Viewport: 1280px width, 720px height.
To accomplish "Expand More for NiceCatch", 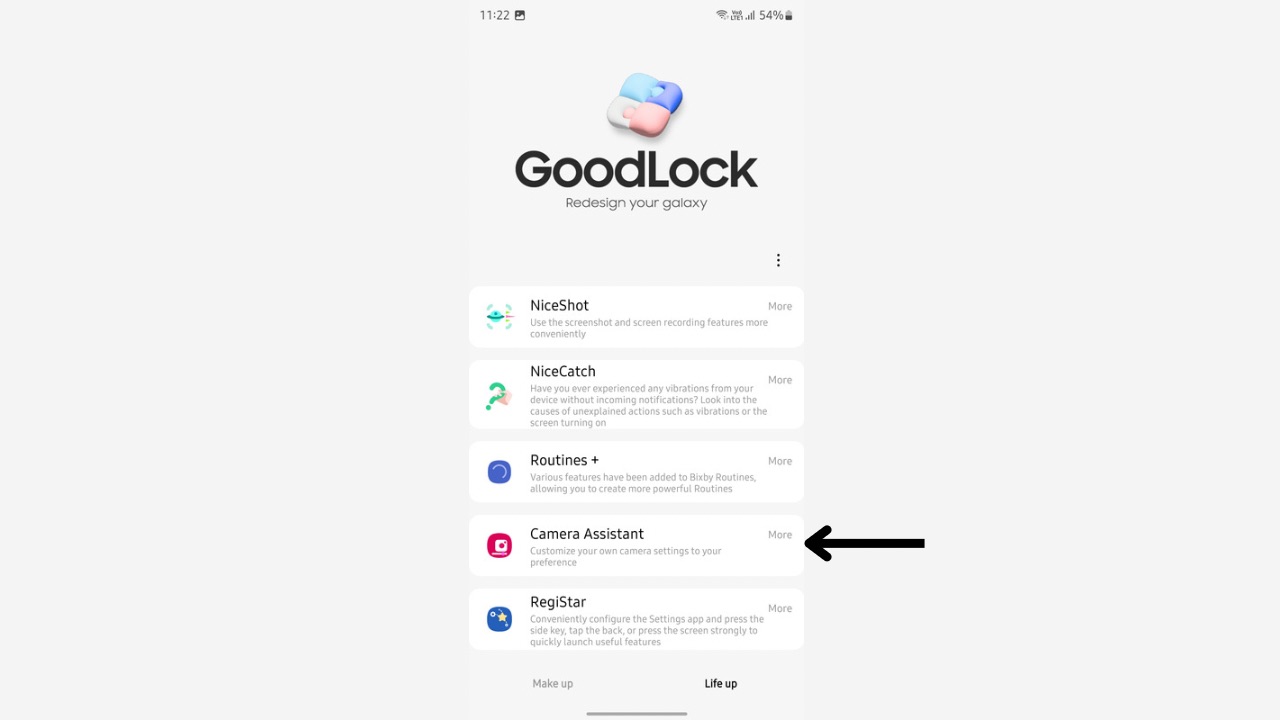I will 780,380.
